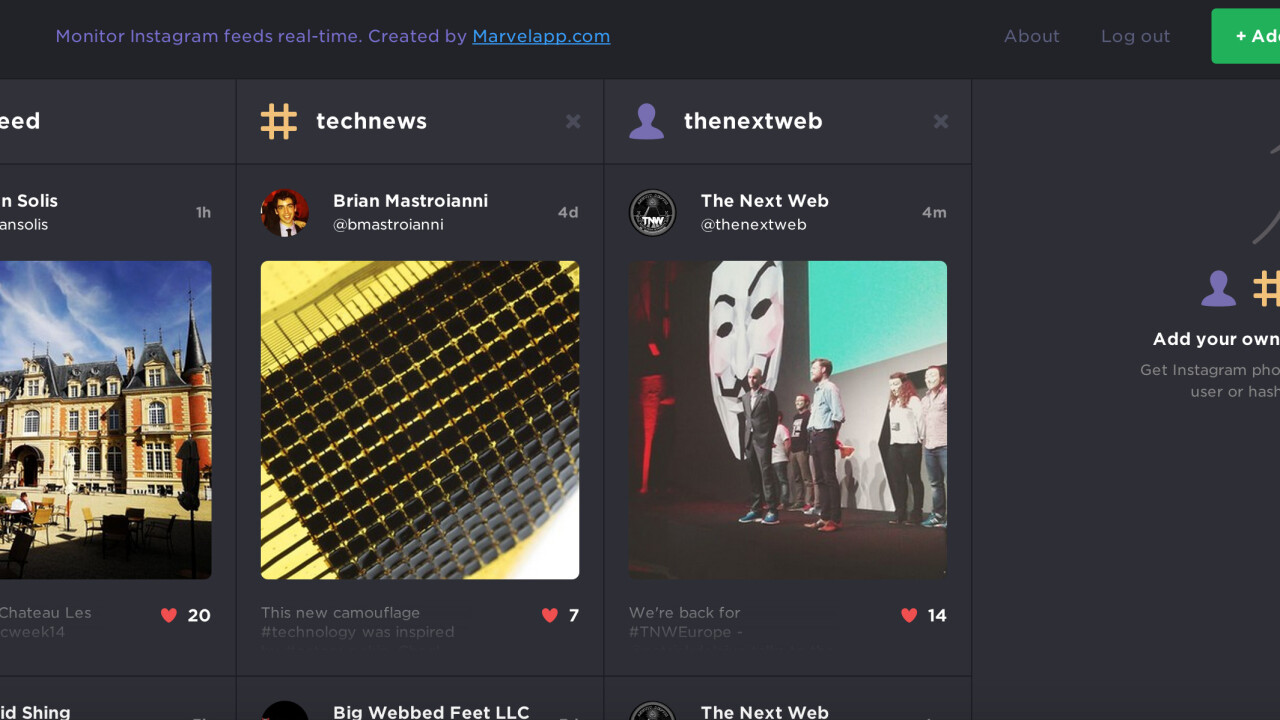
Task: Close the technews column
Action: pos(572,121)
